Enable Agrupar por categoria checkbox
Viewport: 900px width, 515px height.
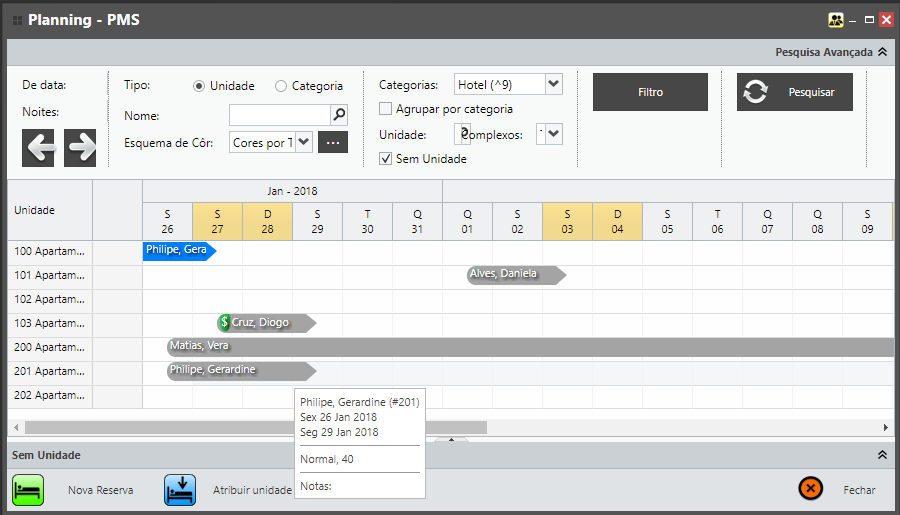point(386,109)
